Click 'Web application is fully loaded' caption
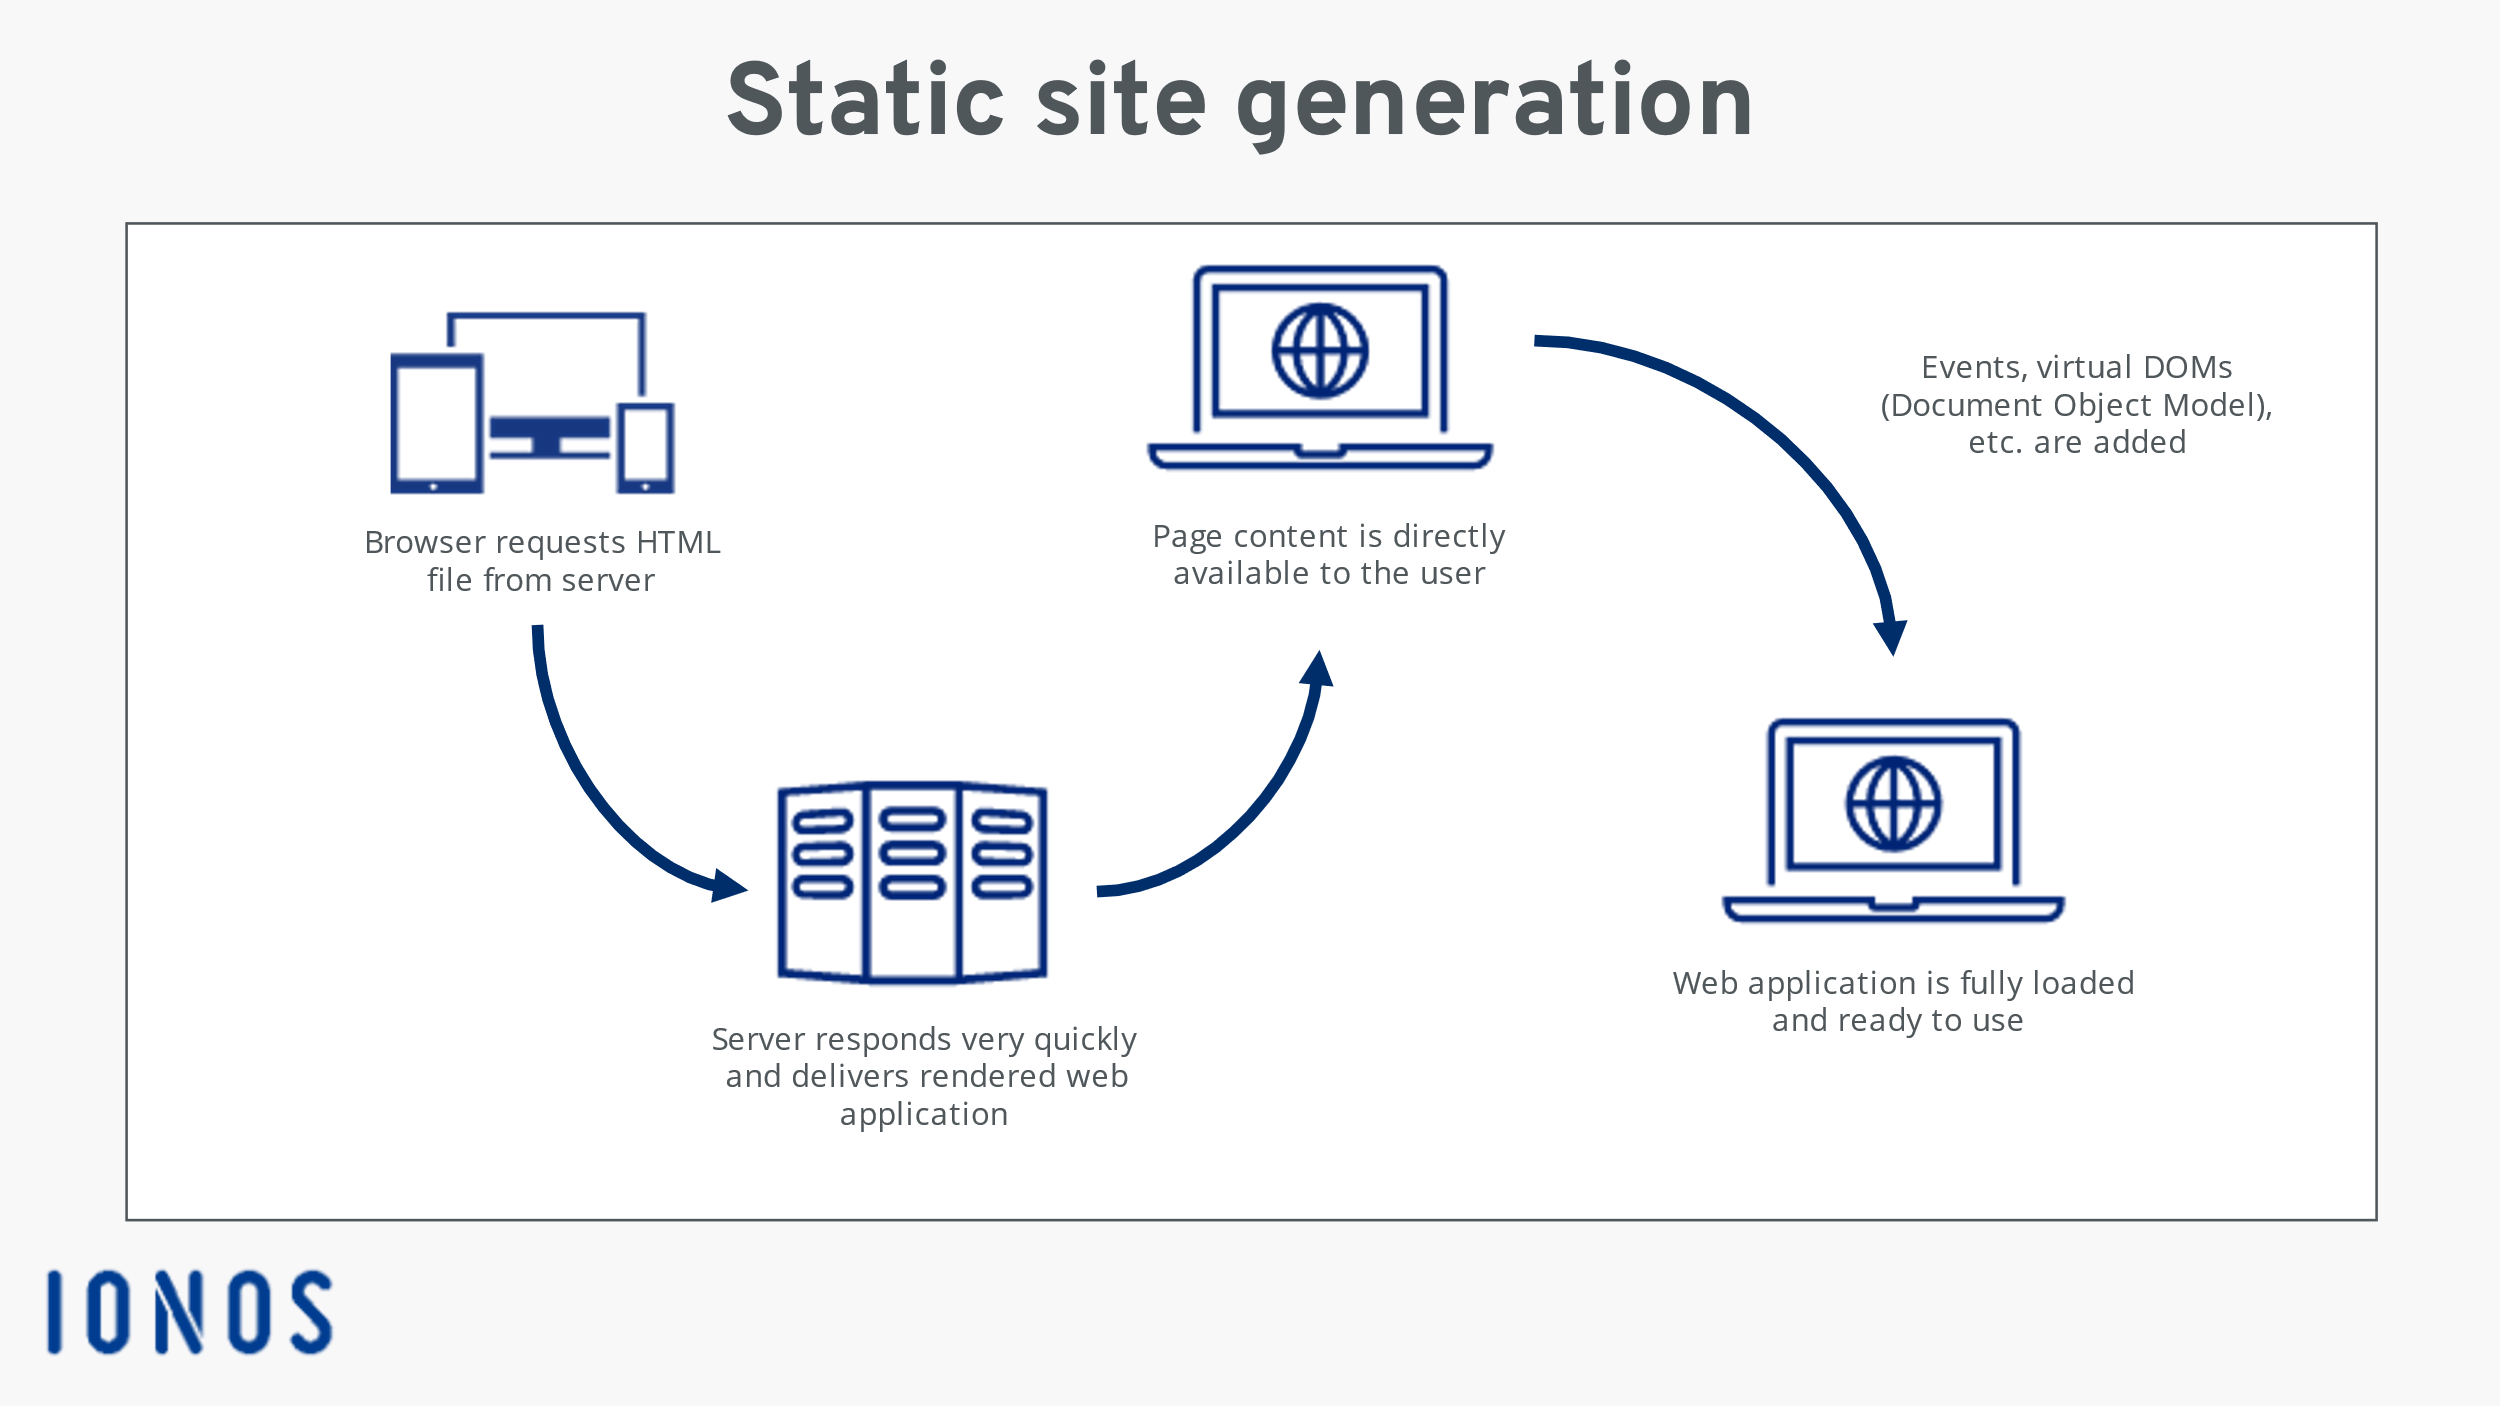The width and height of the screenshot is (2500, 1406). 1904,1001
